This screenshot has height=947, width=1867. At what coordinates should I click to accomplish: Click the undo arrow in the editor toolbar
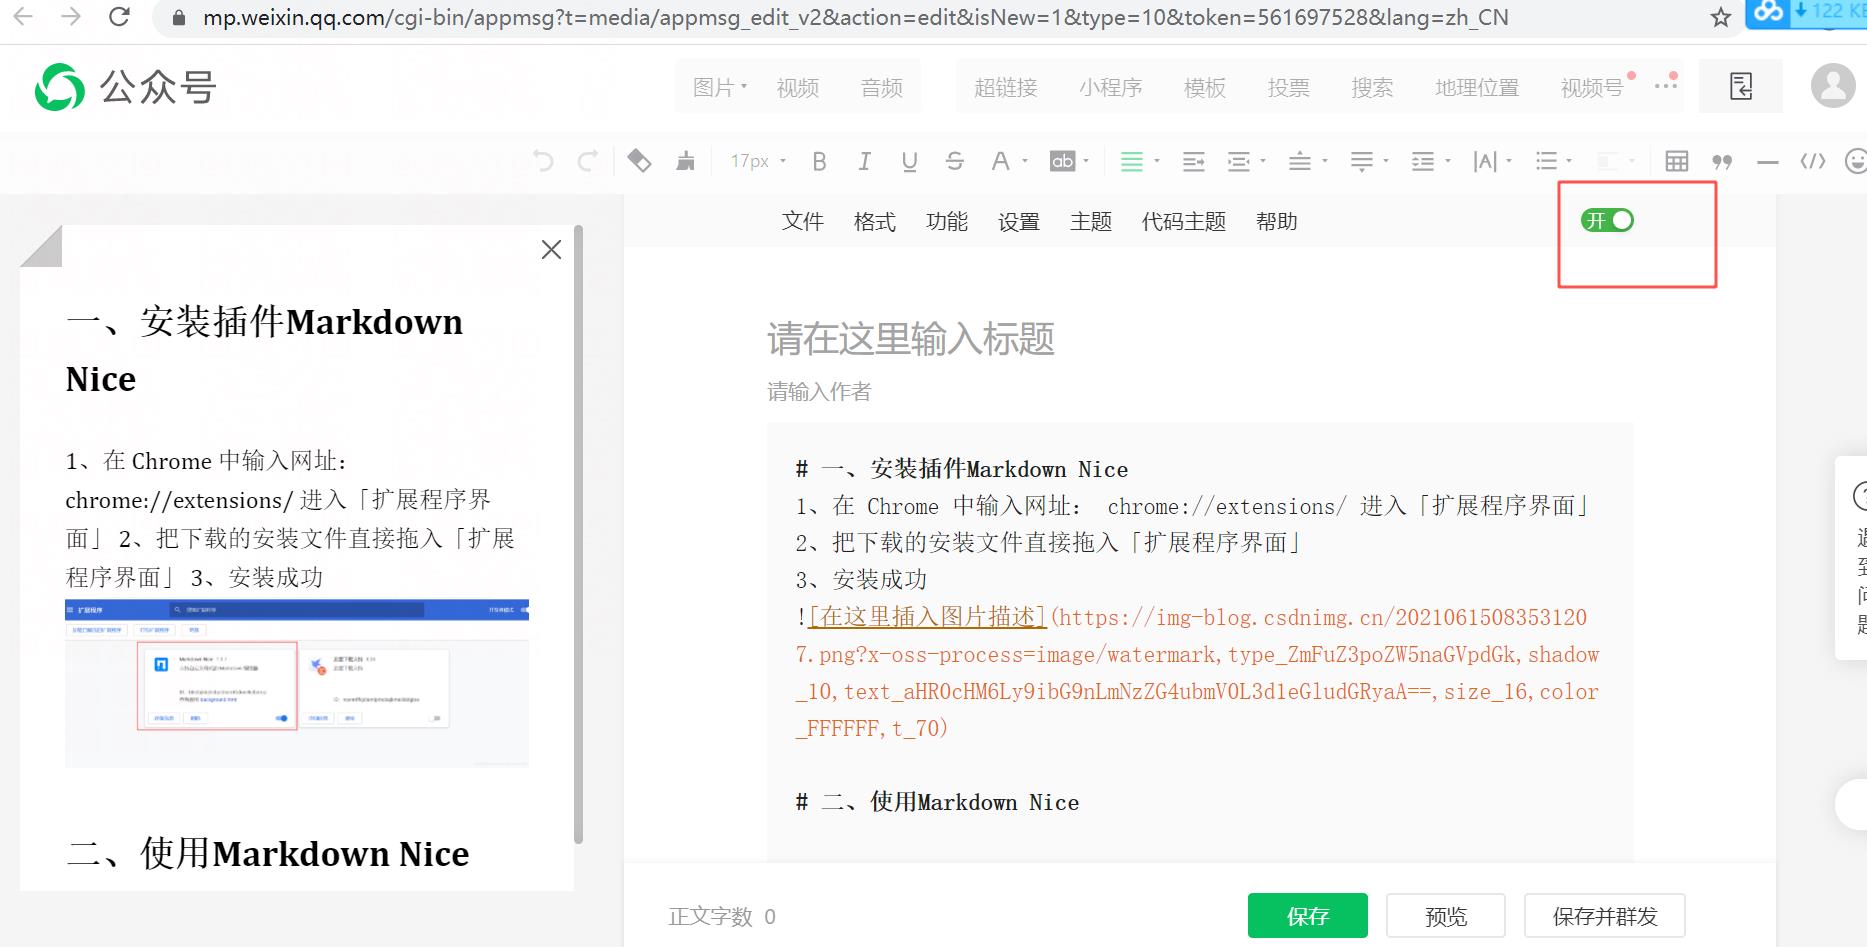coord(543,161)
